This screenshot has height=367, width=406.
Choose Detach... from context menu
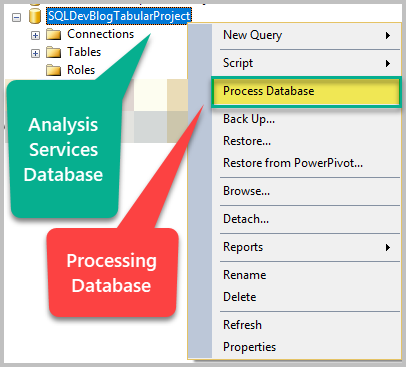click(306, 219)
